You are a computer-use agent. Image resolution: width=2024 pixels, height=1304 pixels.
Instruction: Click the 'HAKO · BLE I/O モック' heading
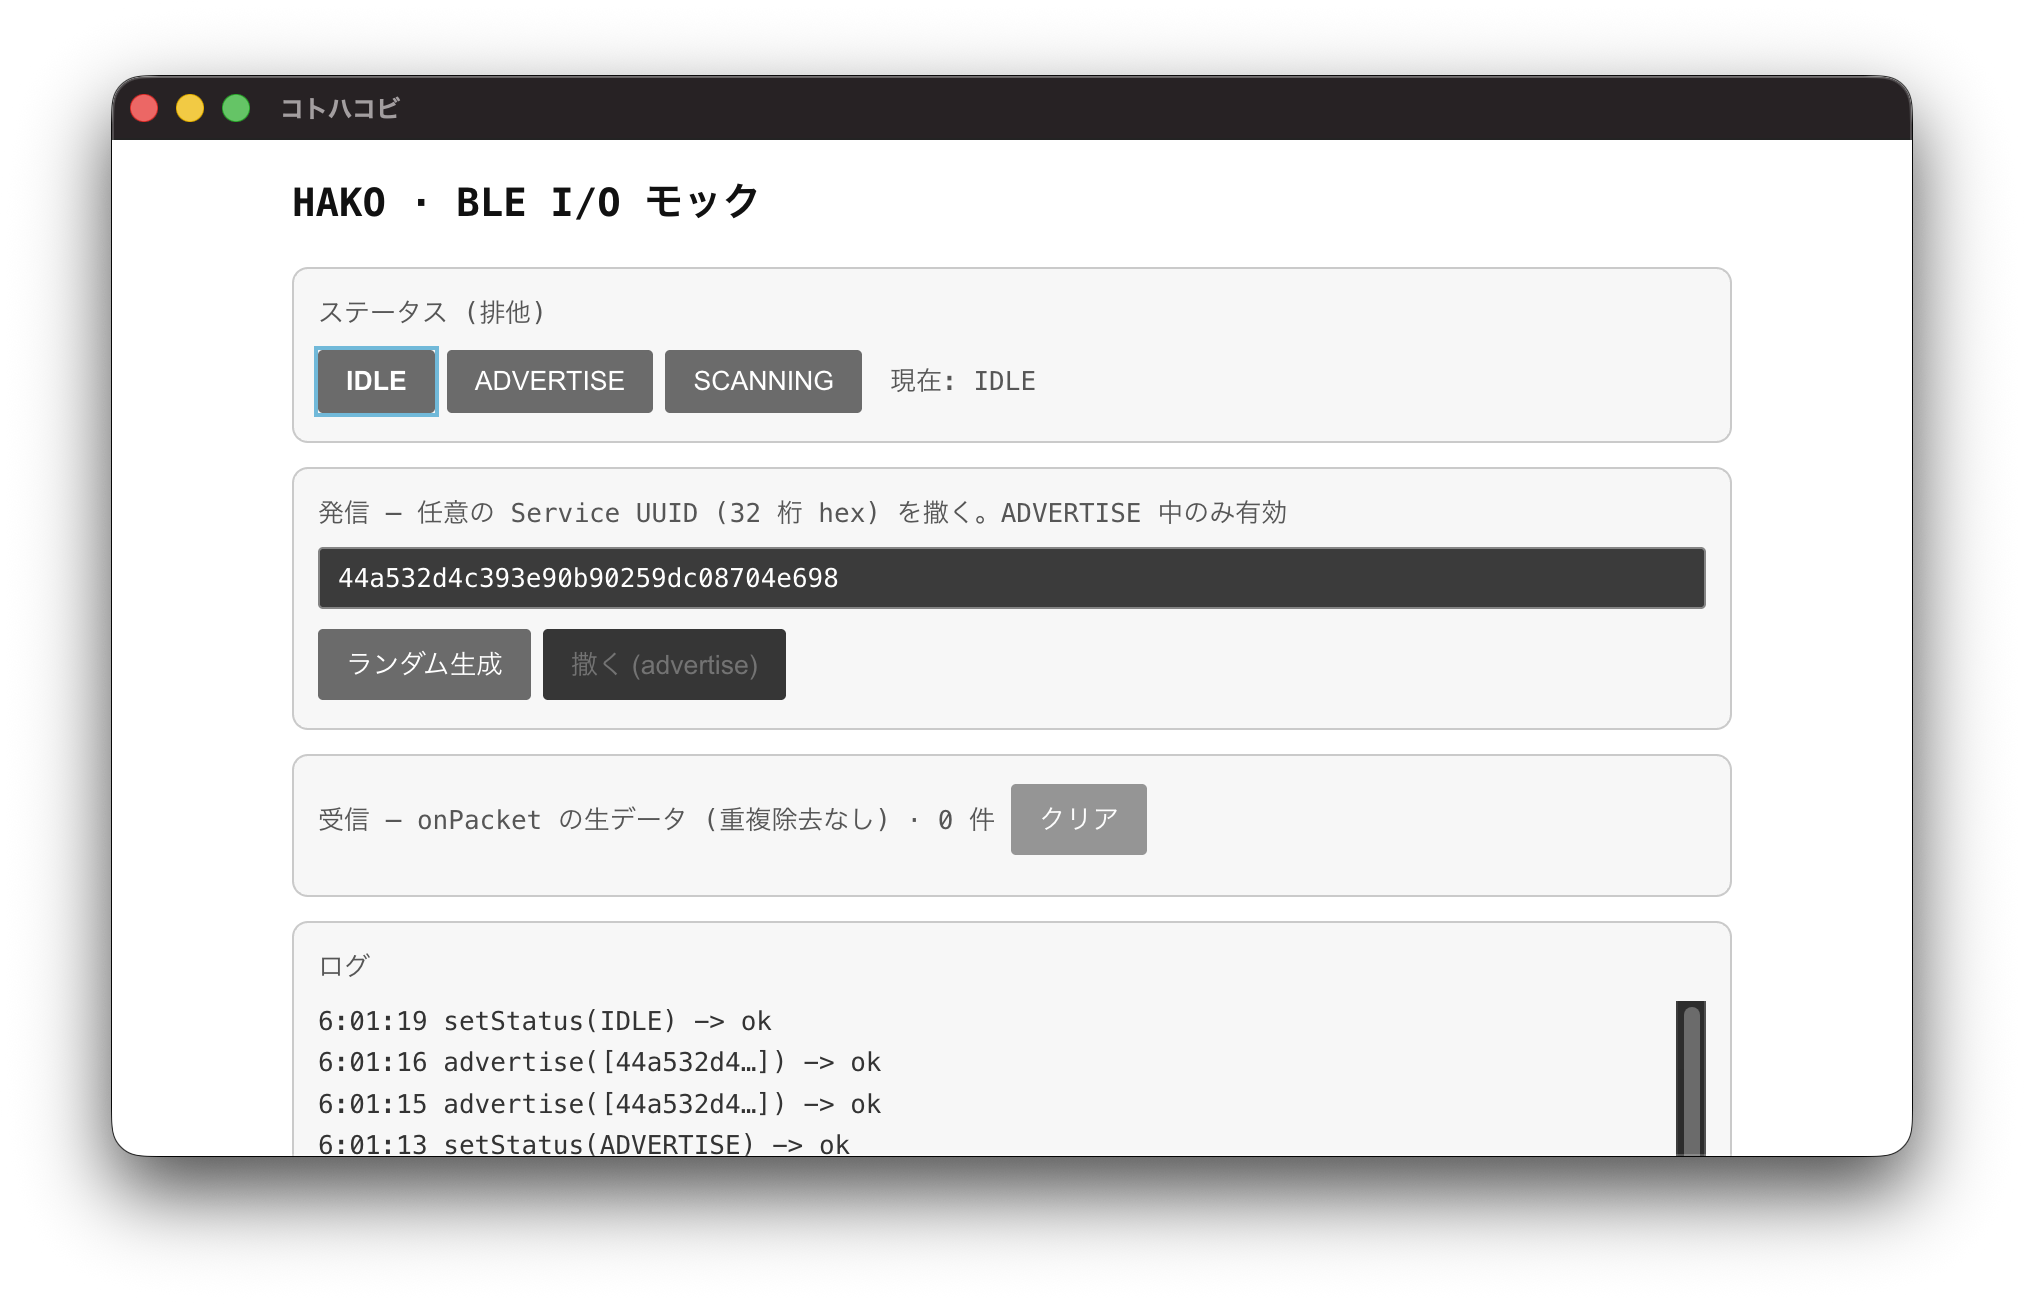526,202
